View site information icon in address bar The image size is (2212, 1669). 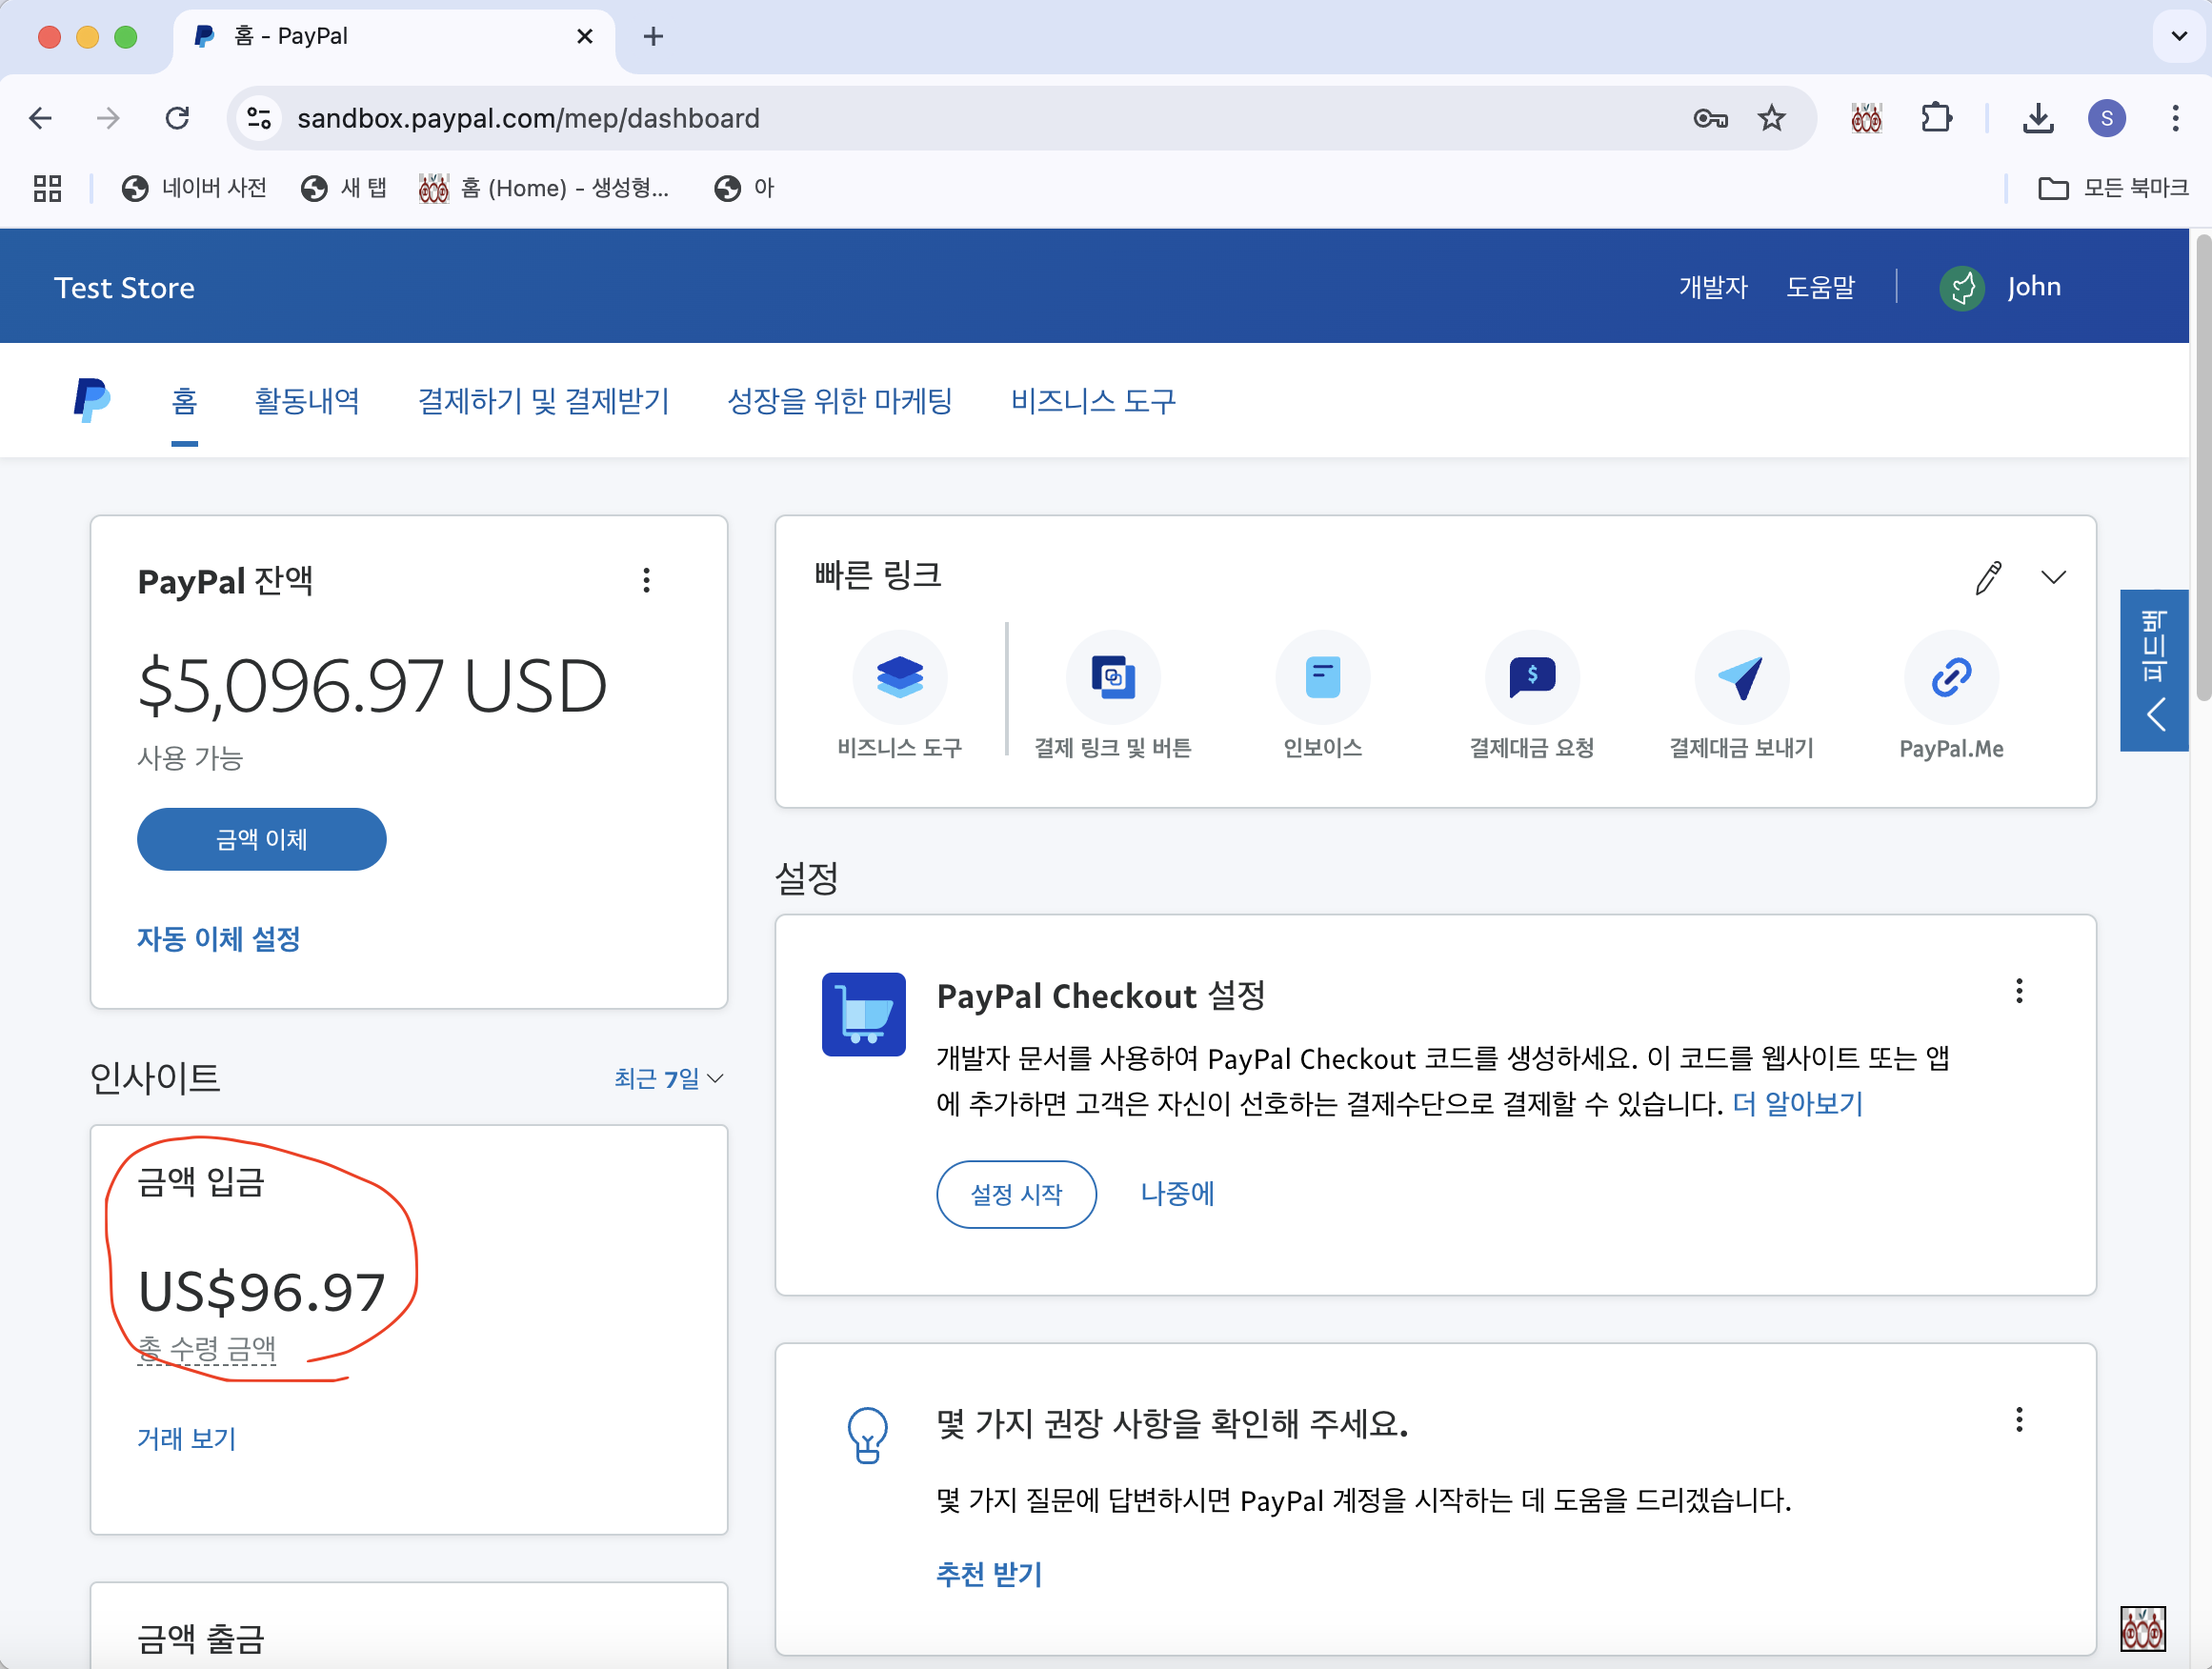point(259,118)
